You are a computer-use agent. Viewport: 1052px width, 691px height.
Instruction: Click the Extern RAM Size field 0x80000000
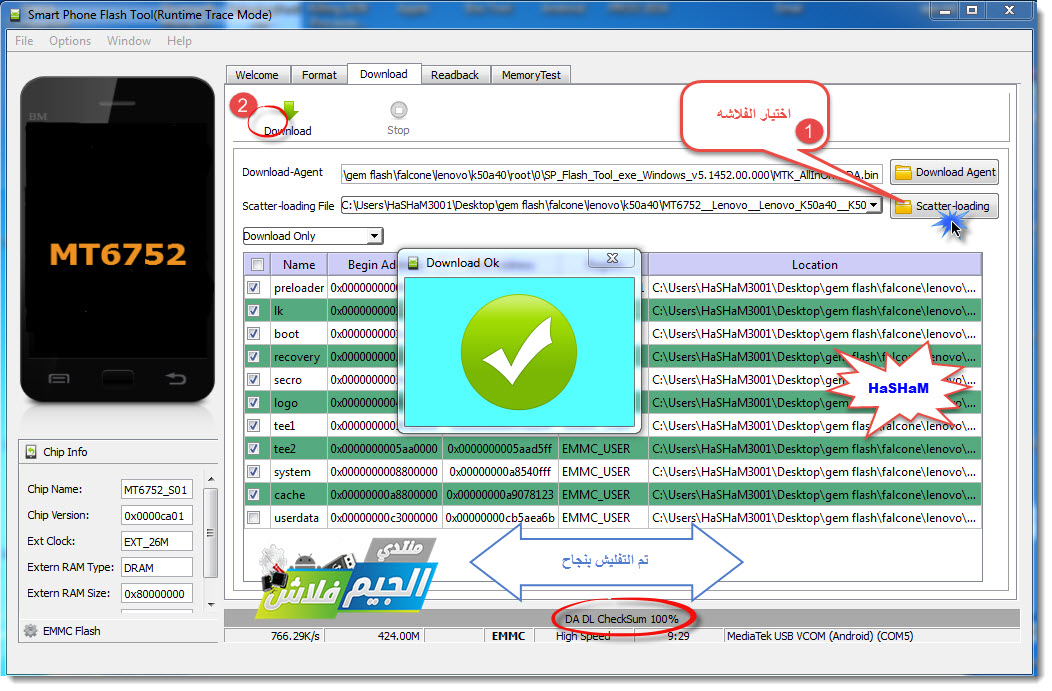(156, 594)
